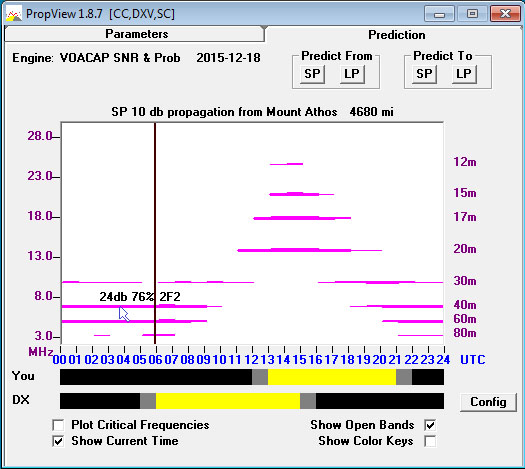This screenshot has width=525, height=469.
Task: Click the 24 hour label on UTC axis
Action: pyautogui.click(x=443, y=360)
